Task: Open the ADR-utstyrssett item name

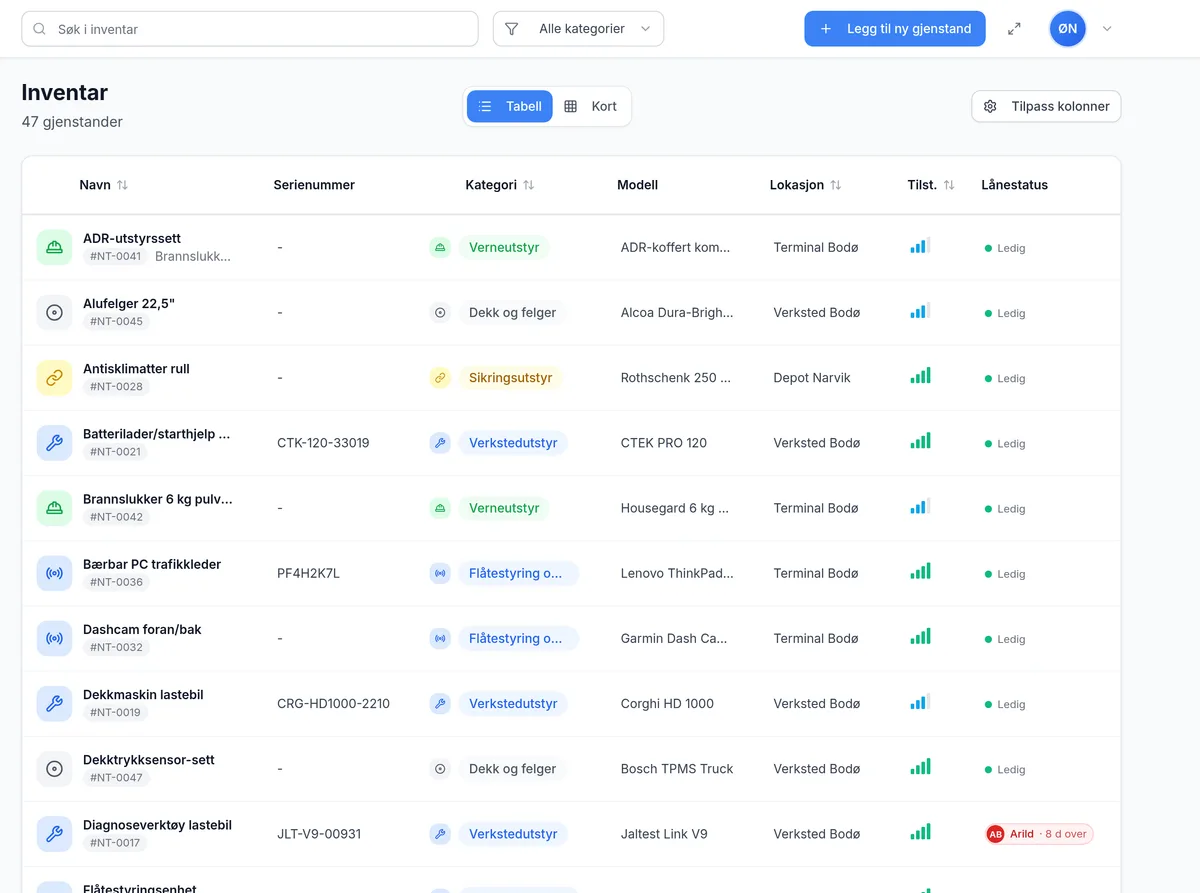Action: 132,238
